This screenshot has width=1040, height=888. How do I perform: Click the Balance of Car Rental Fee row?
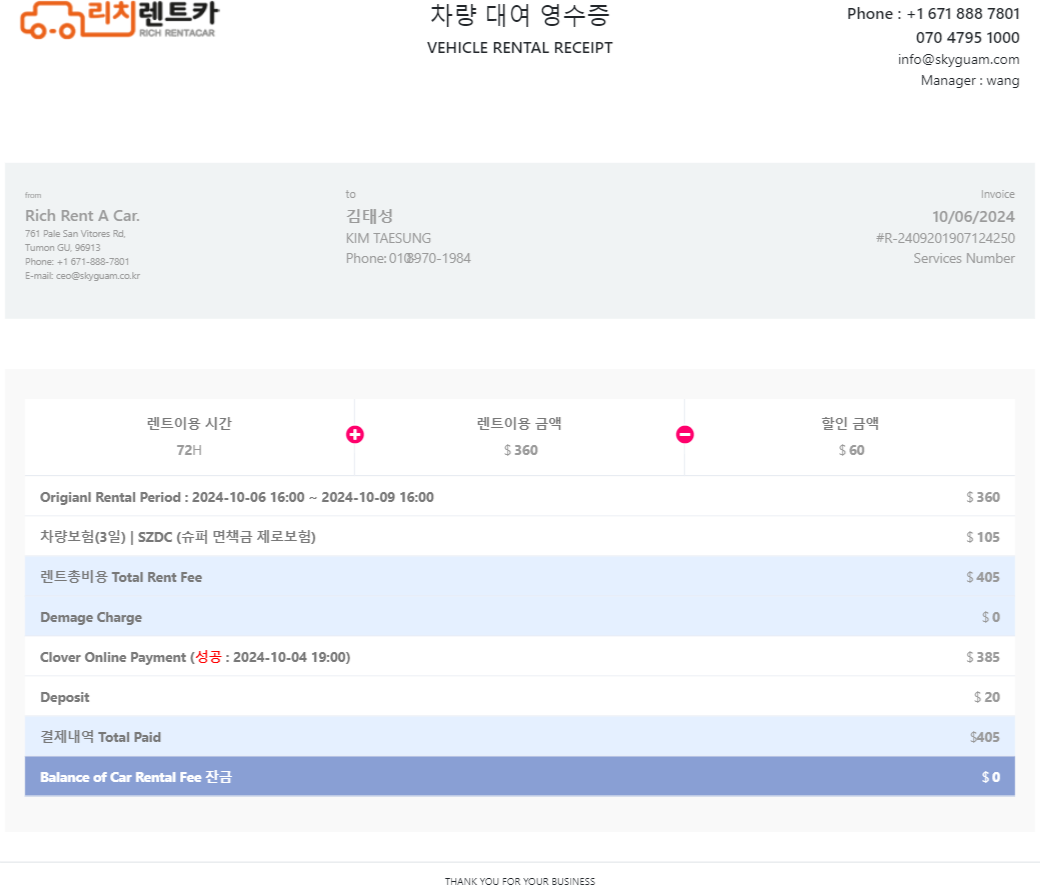click(520, 777)
